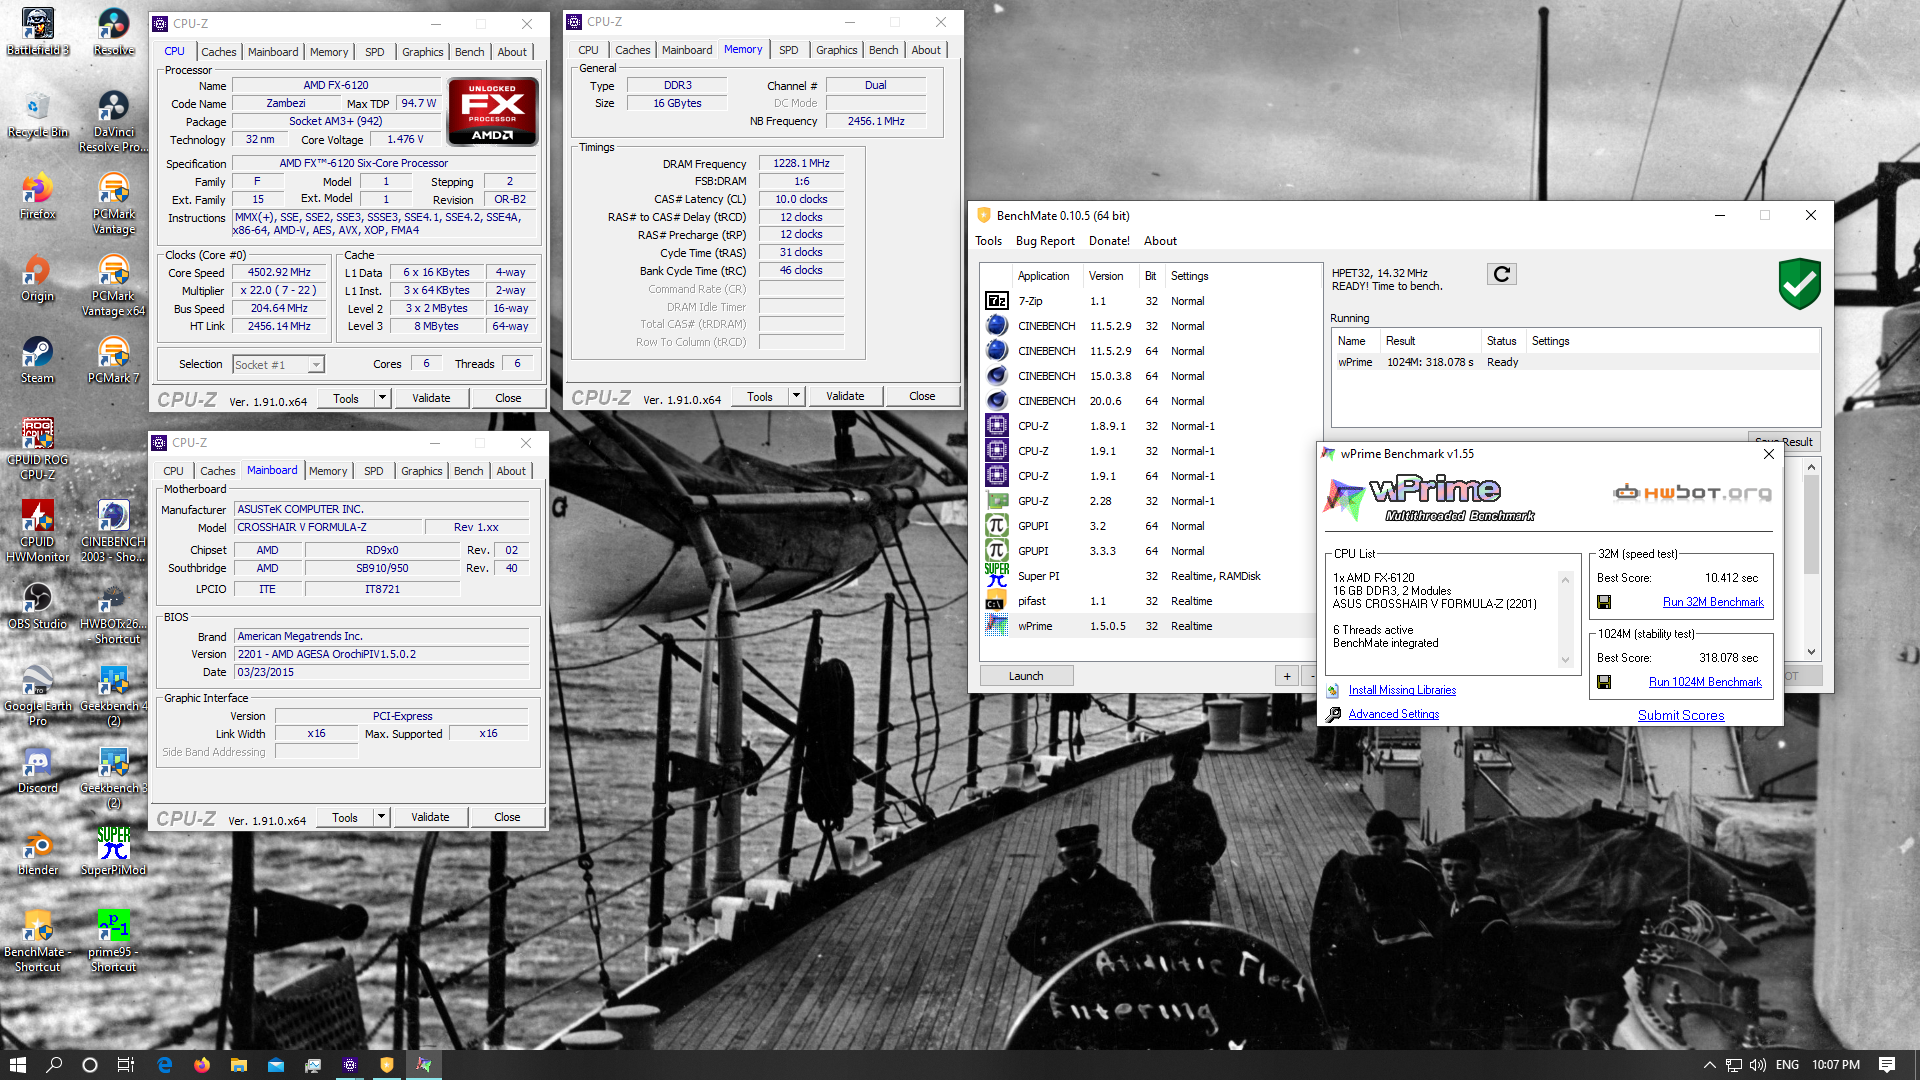Switch to Caches tab in CPU-Z Processor window
This screenshot has width=1920, height=1080.
coord(218,52)
